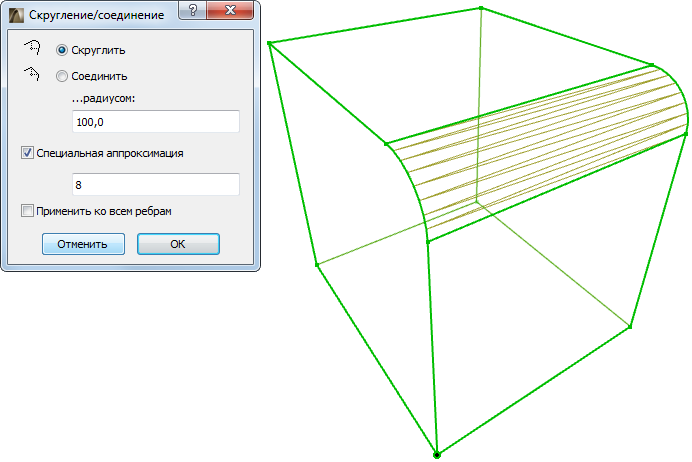Enable Применить ко всем ребрам checkbox
This screenshot has width=692, height=462.
[x=27, y=211]
